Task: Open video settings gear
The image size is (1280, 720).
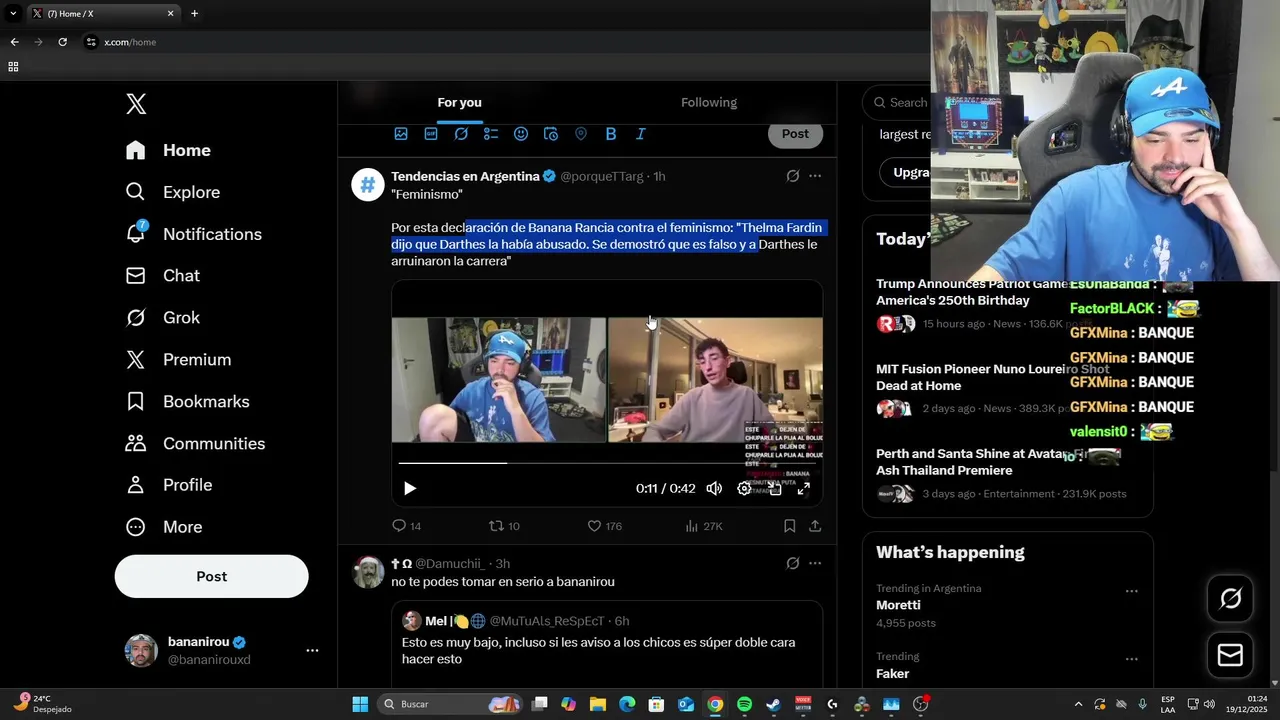Action: [x=744, y=488]
